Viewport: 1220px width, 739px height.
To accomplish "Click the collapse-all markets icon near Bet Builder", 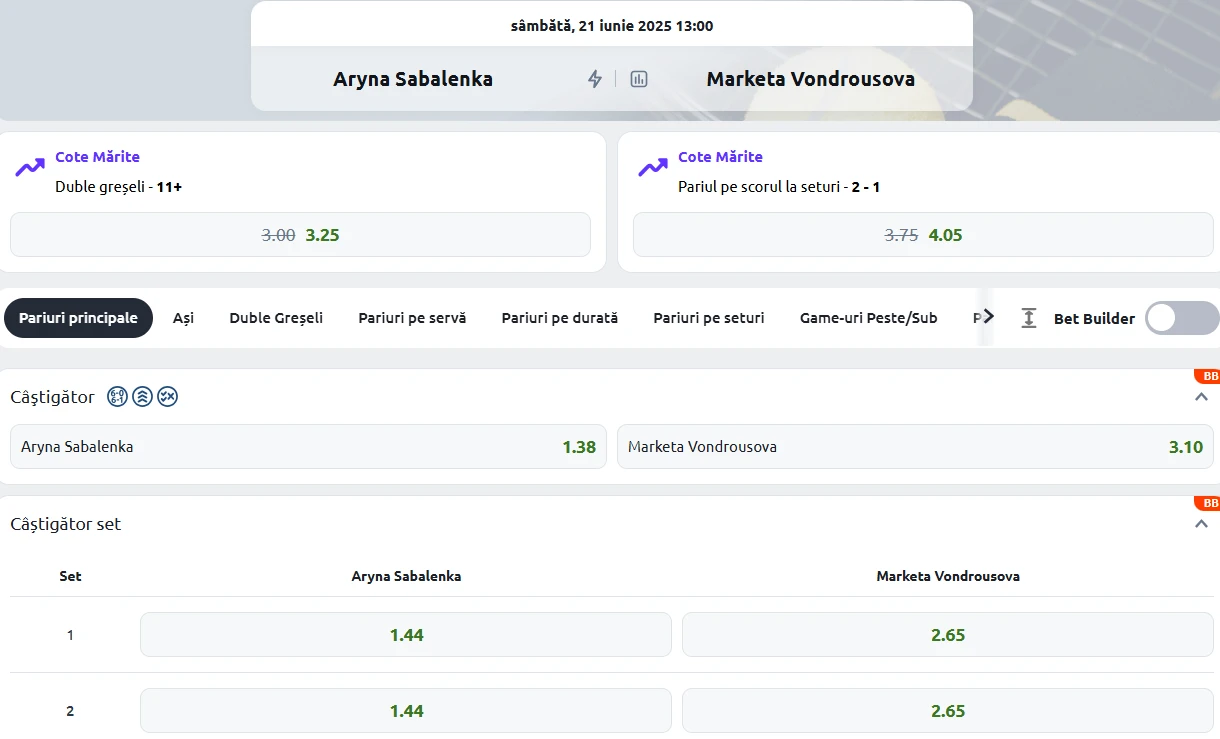I will (1028, 318).
